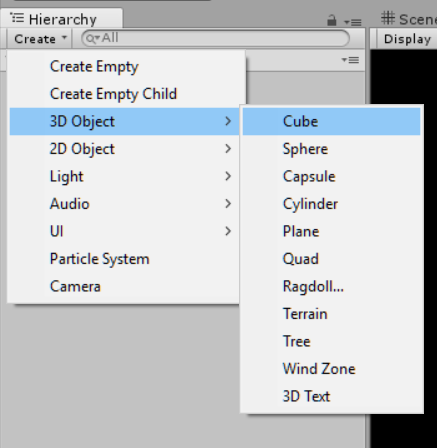Viewport: 437px width, 448px height.
Task: Toggle the Hierarchy panel lock icon
Action: point(331,21)
